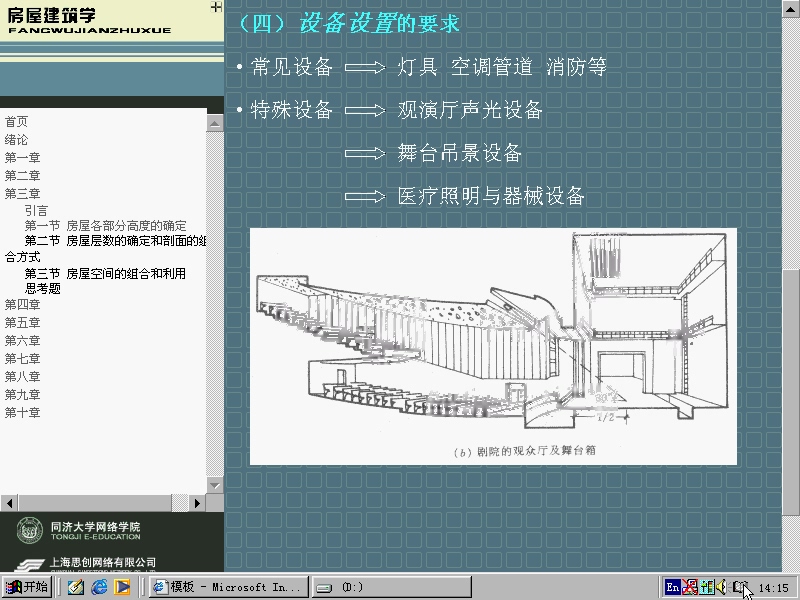This screenshot has width=800, height=600.
Task: Open the 开始 Start button
Action: point(26,587)
